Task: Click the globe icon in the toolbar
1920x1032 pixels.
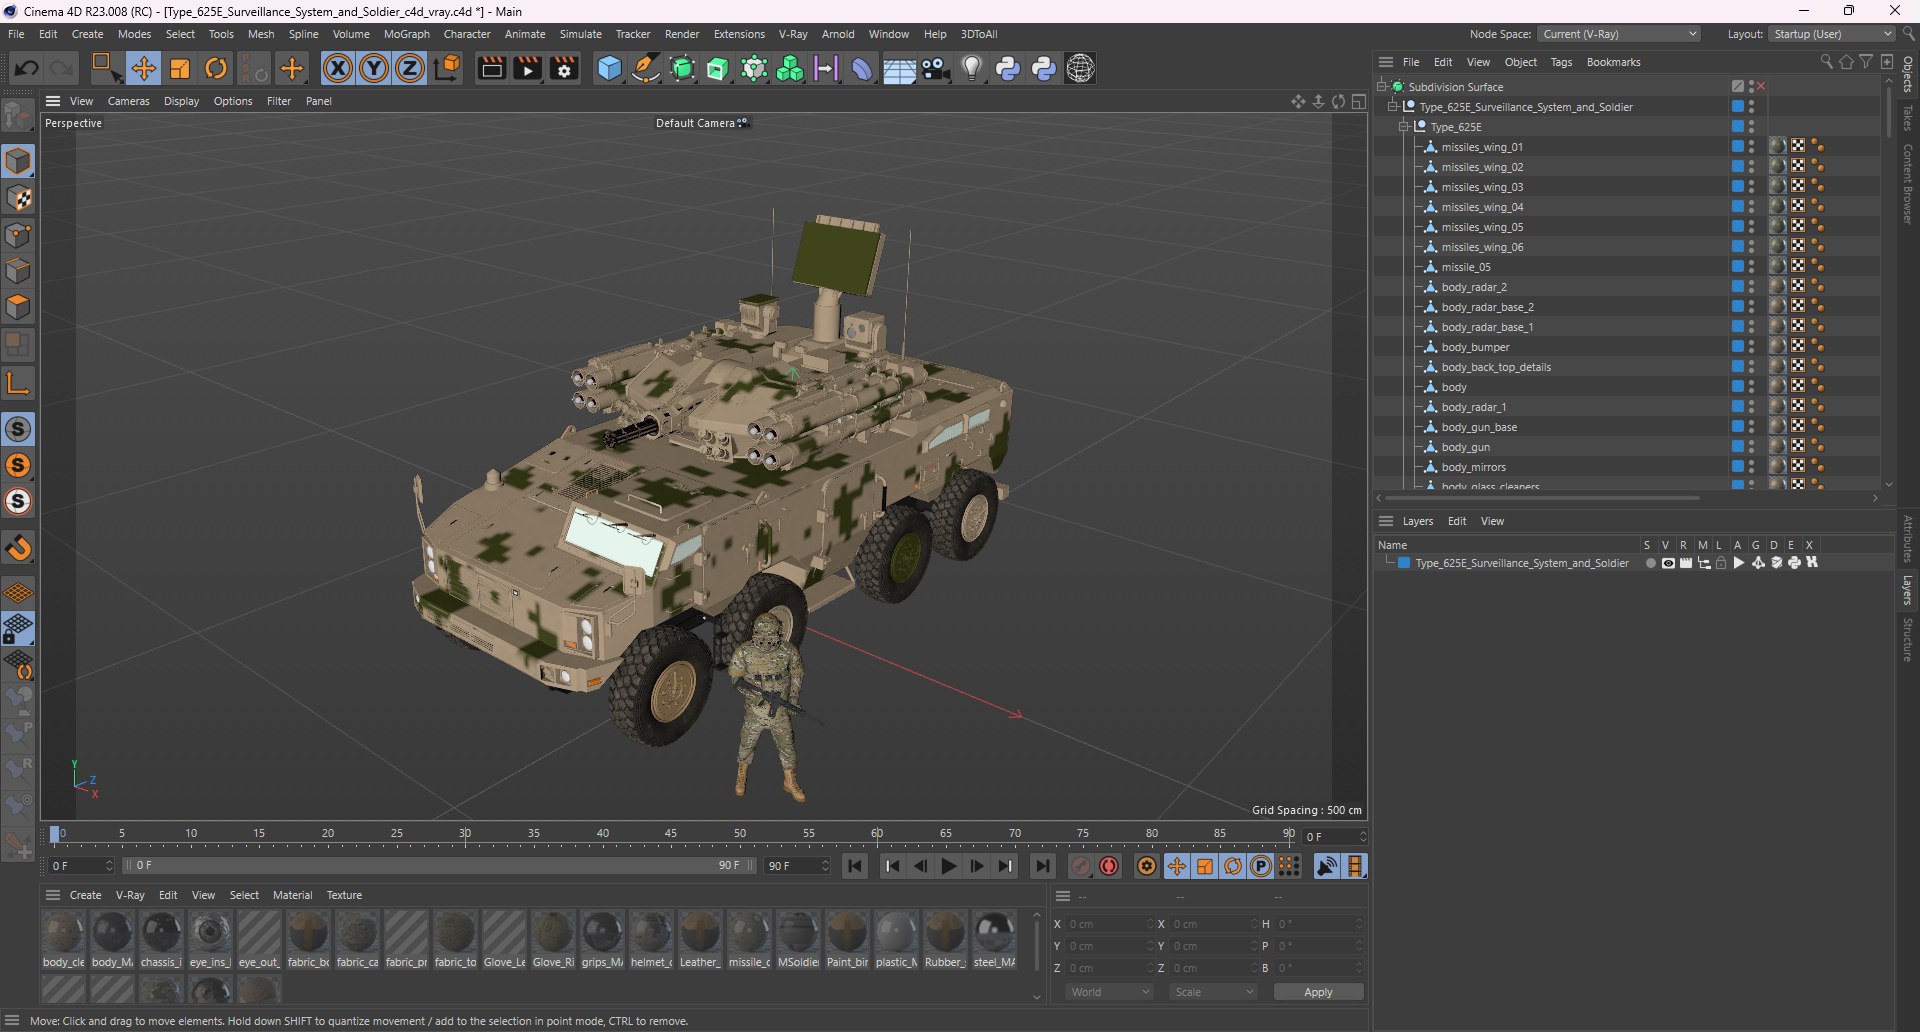Action: point(1080,68)
